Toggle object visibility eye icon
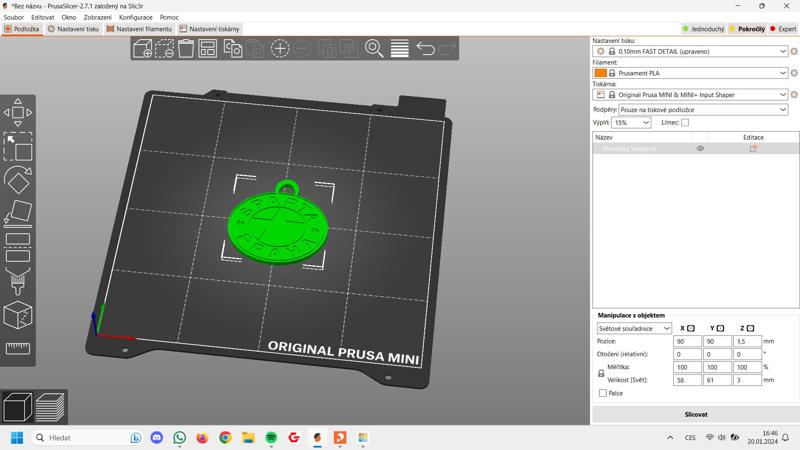Image resolution: width=800 pixels, height=450 pixels. 700,148
